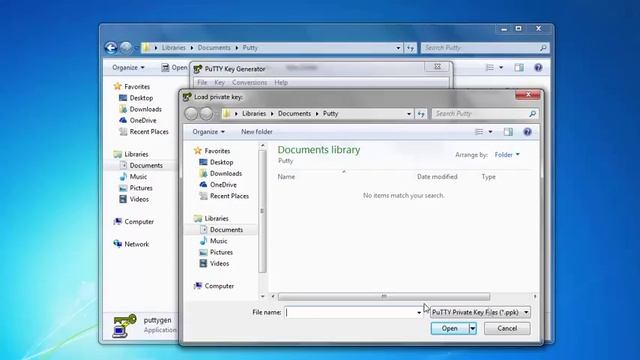This screenshot has height=360, width=640.
Task: Click Cancel button in dialog
Action: 507,329
